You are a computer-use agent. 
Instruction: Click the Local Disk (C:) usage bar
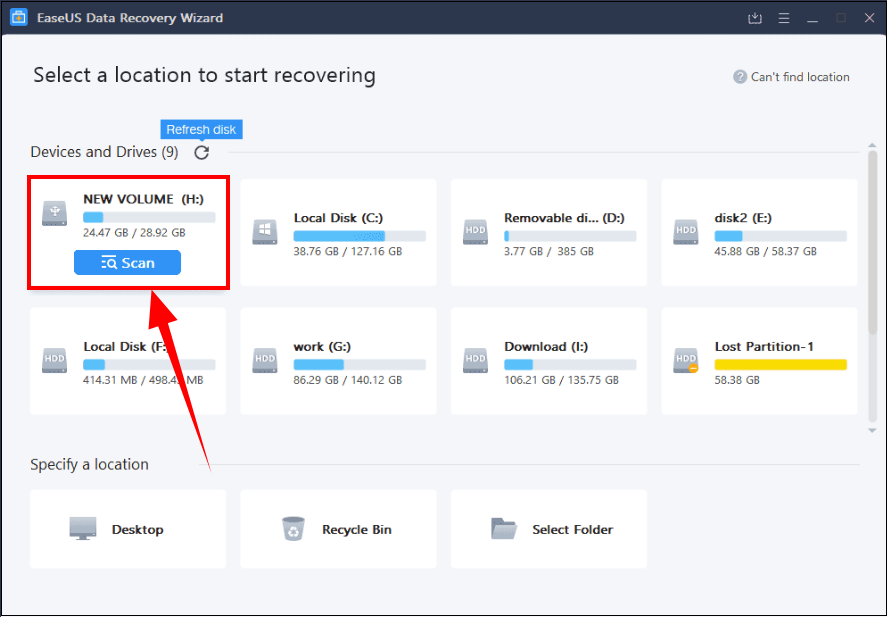click(360, 236)
